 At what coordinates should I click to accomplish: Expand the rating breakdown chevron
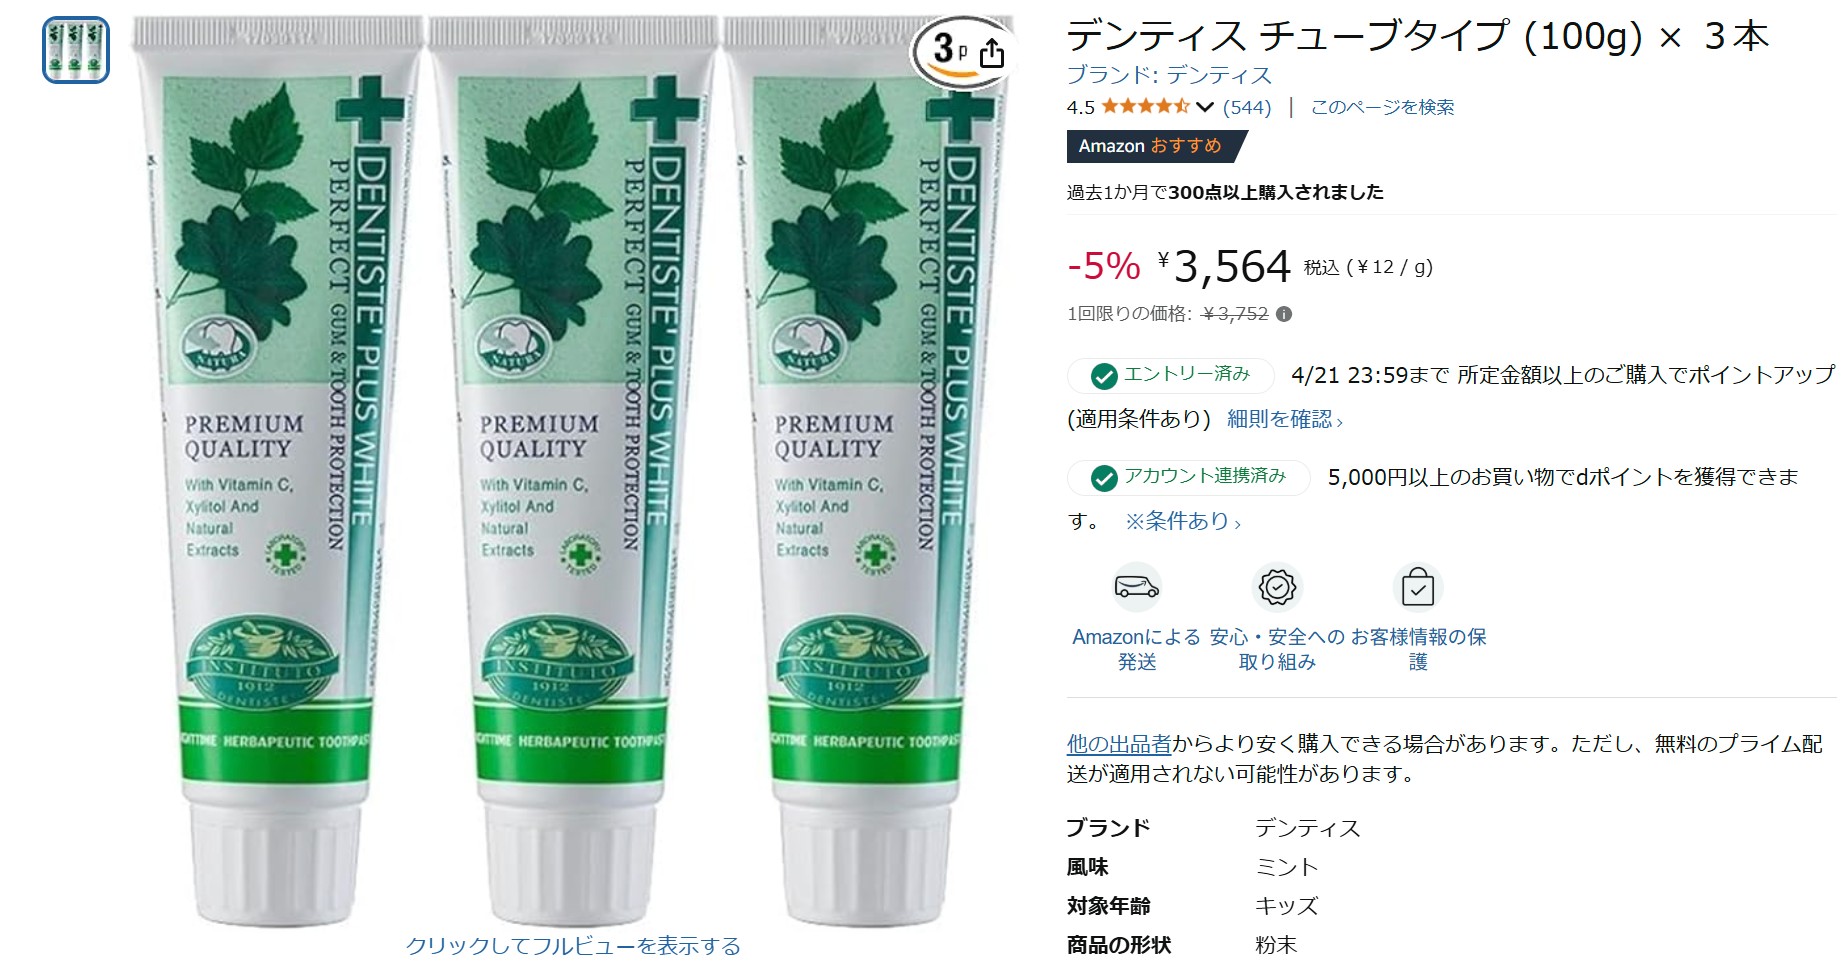1205,107
